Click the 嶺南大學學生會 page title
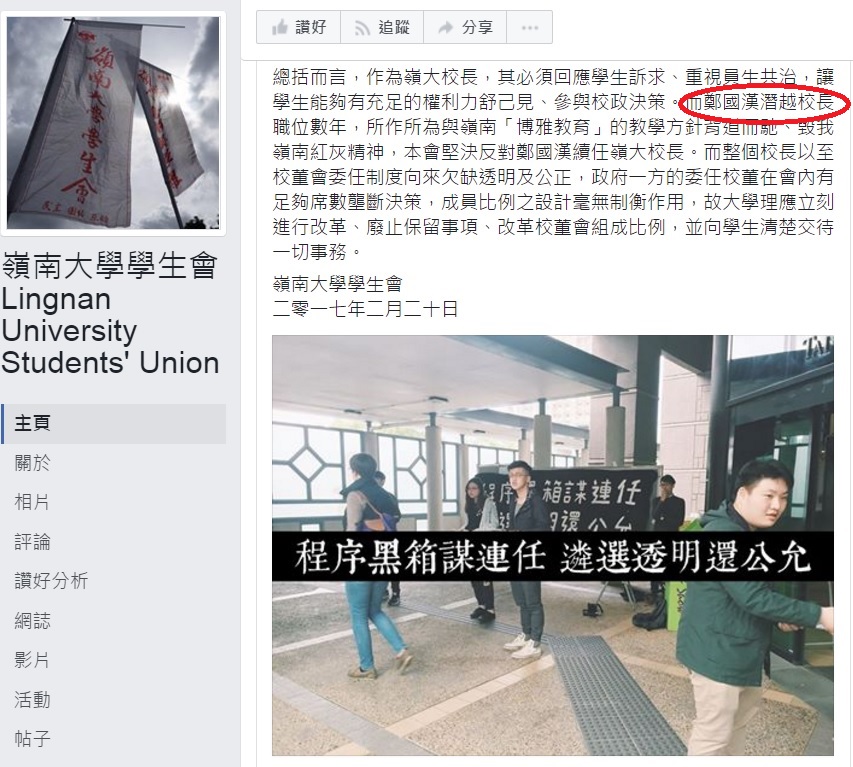 pyautogui.click(x=110, y=265)
